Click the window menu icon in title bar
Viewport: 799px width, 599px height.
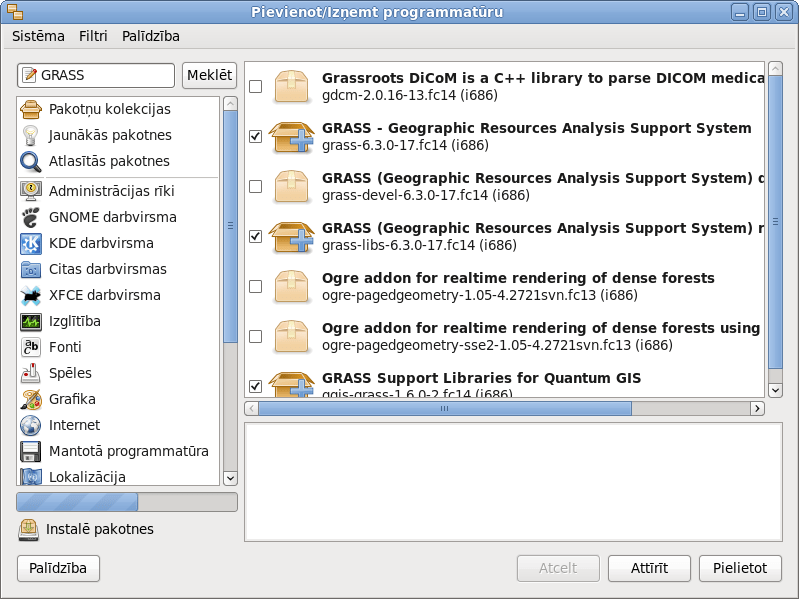pyautogui.click(x=15, y=12)
